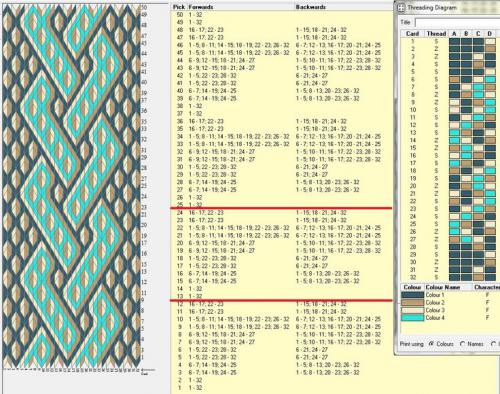Viewport: 500px width, 394px height.
Task: Click the Thread column header
Action: click(x=436, y=34)
